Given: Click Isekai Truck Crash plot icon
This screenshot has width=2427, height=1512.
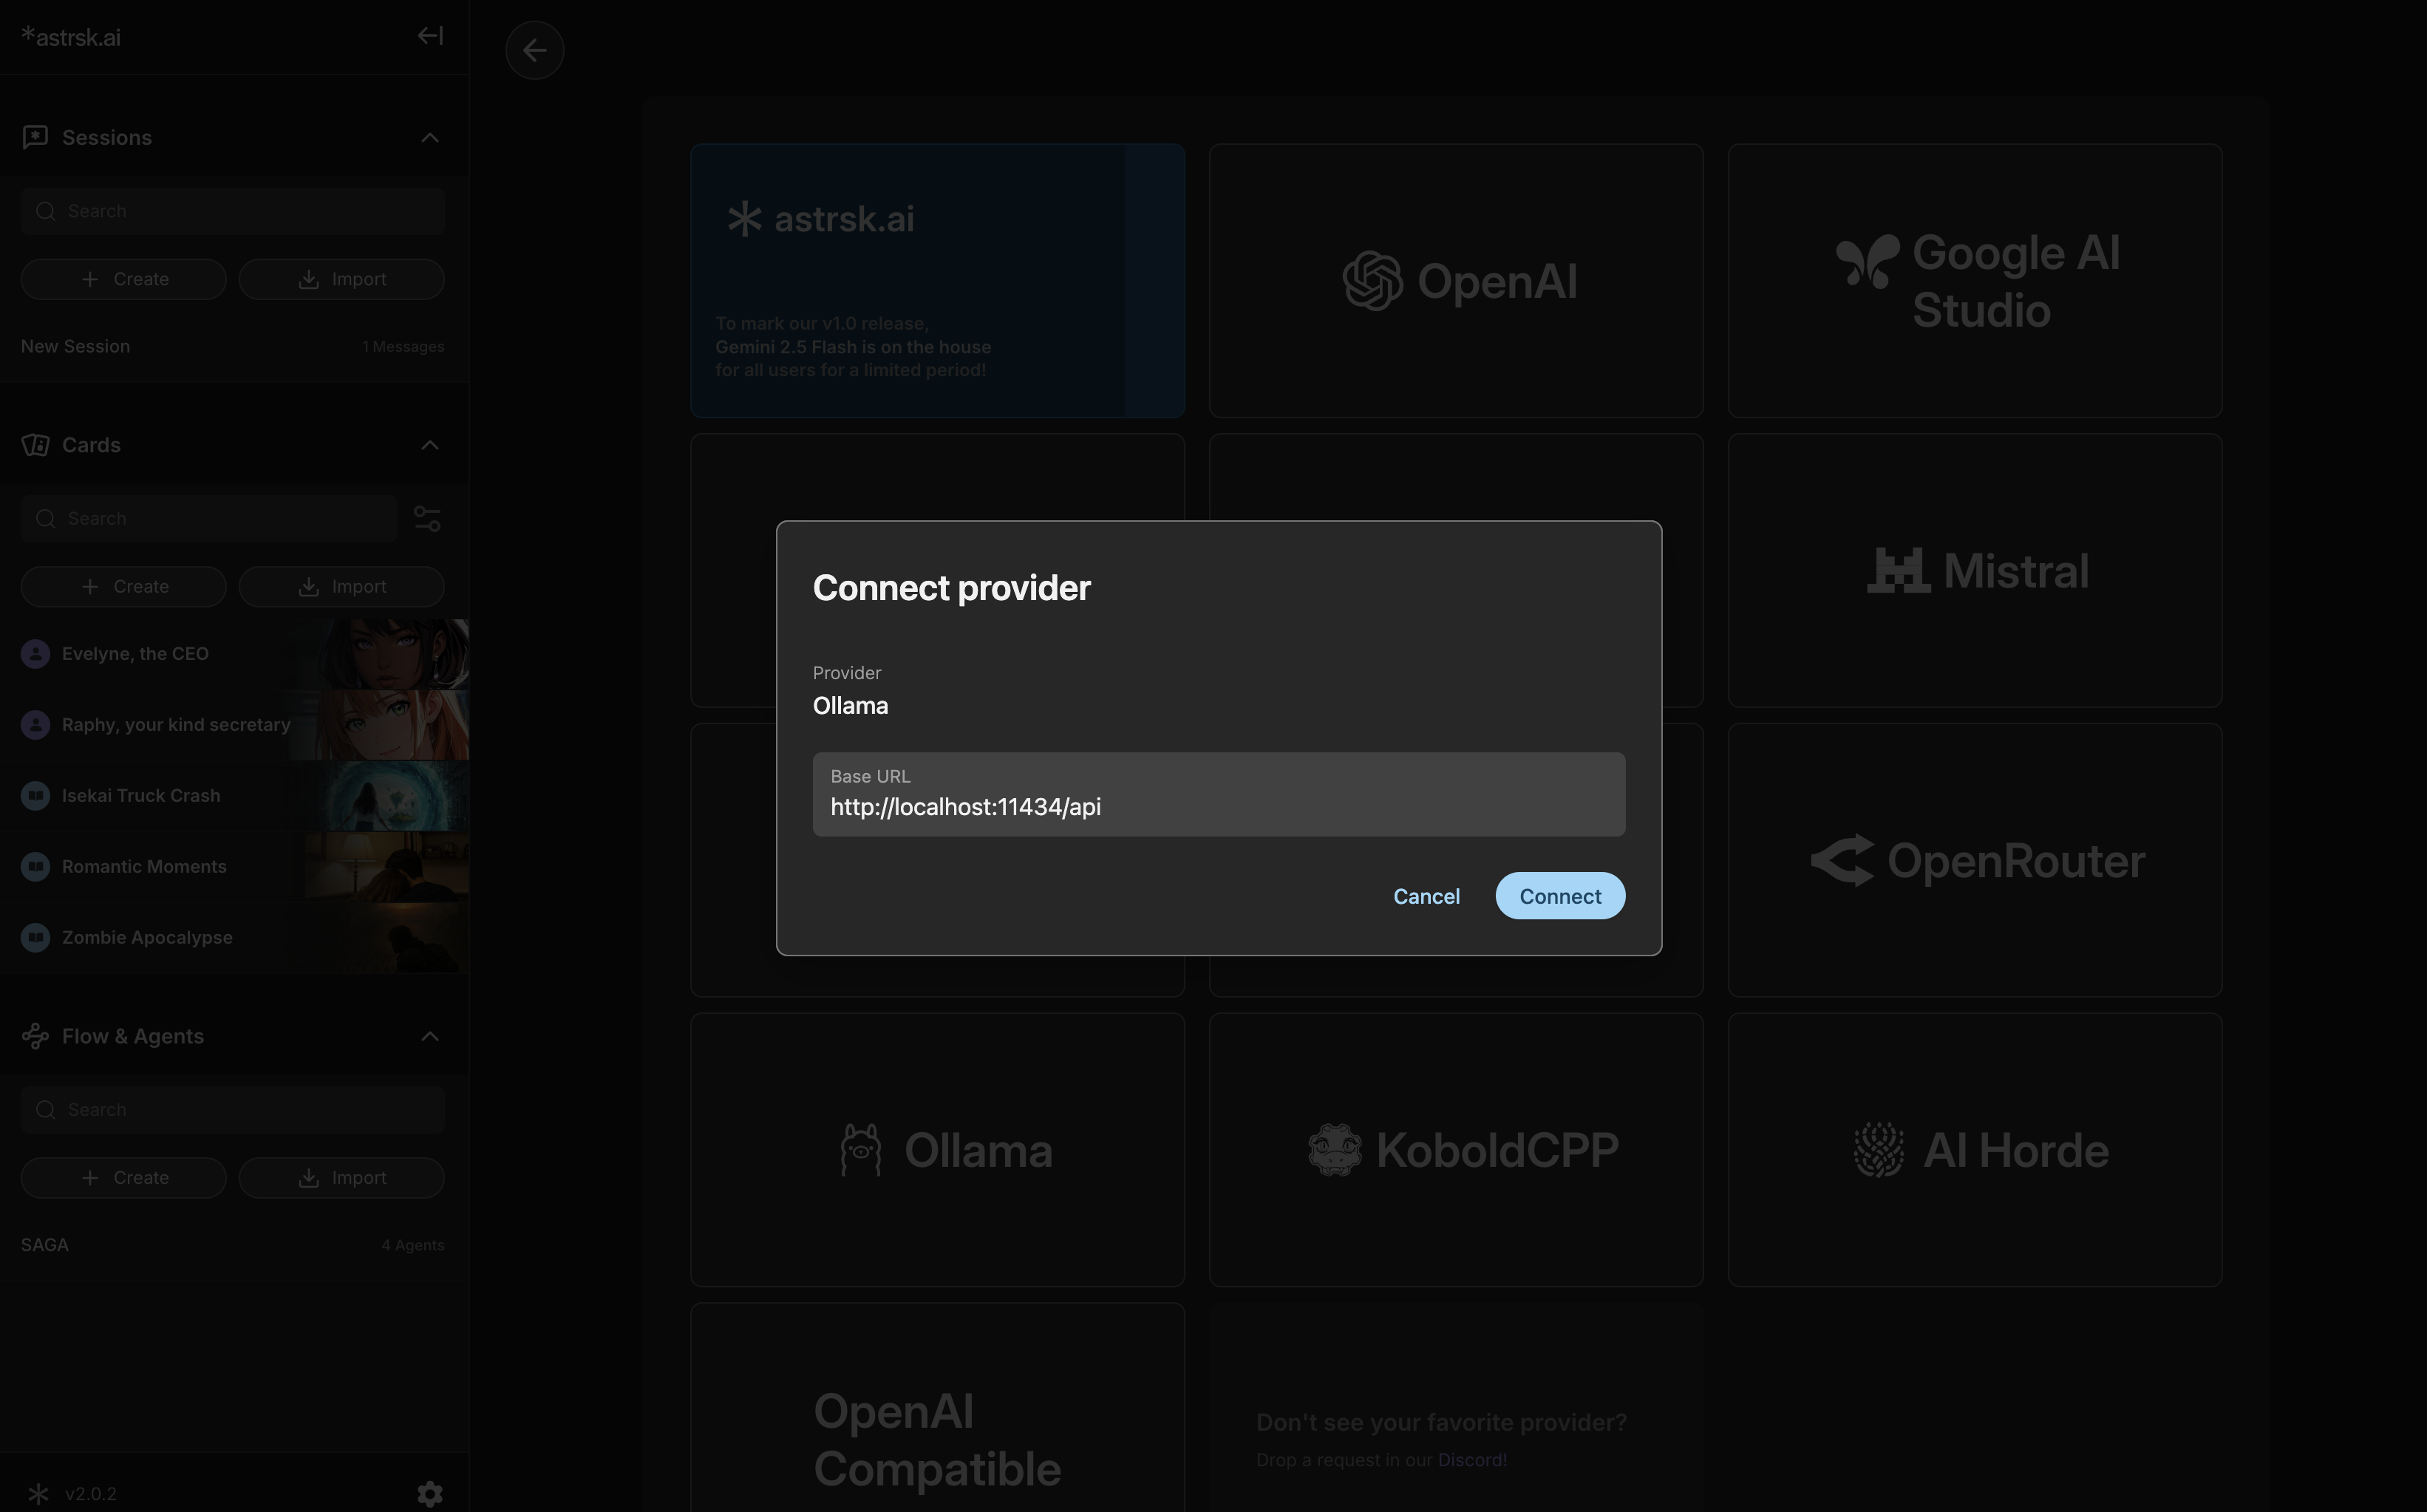Looking at the screenshot, I should (36, 796).
